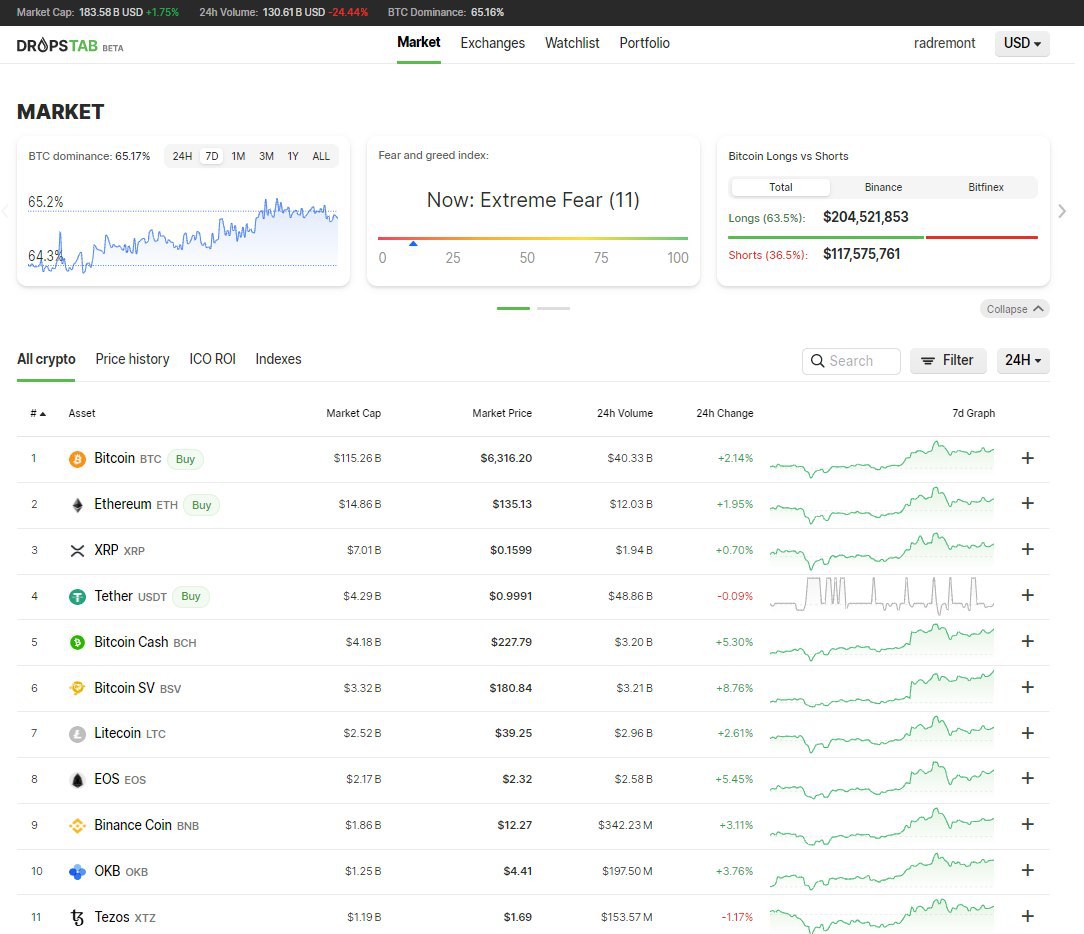Viewport: 1084px width, 934px height.
Task: Select ALL range for BTC dominance
Action: pyautogui.click(x=321, y=156)
